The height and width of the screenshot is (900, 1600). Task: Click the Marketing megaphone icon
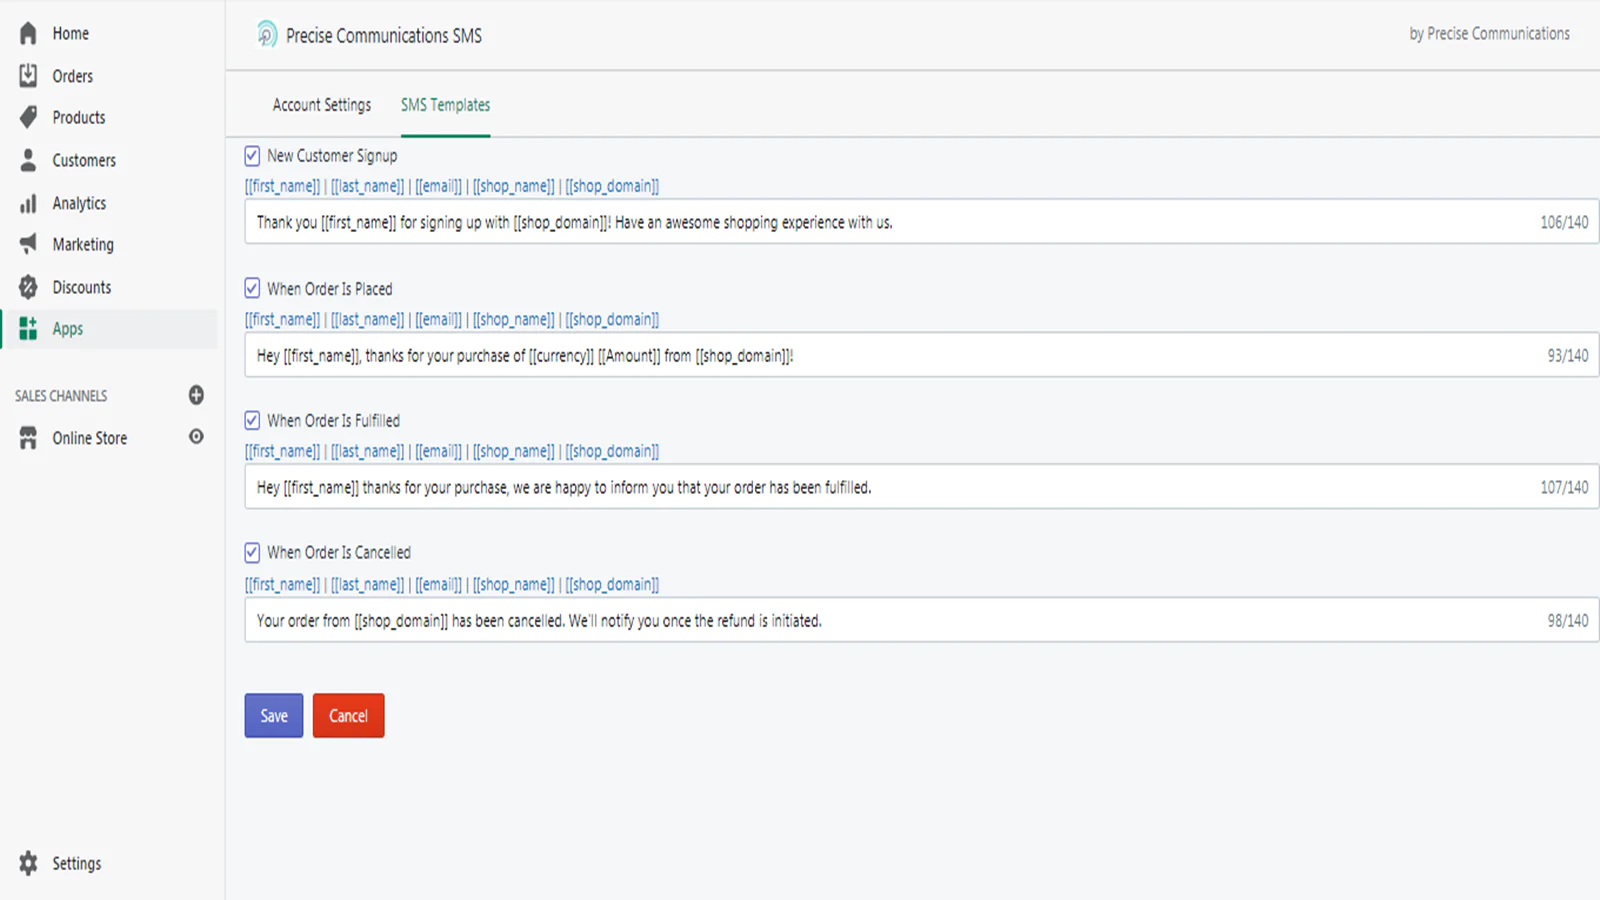click(x=28, y=244)
